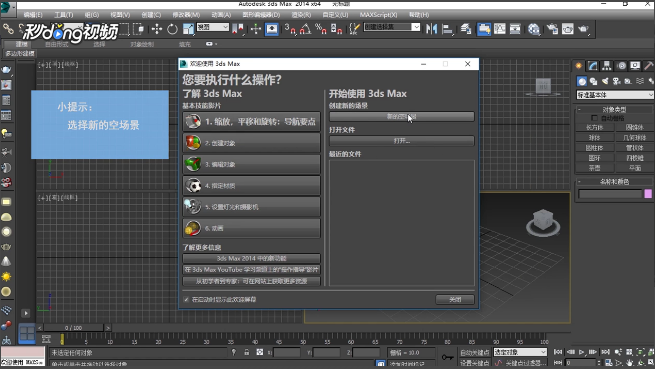The height and width of the screenshot is (369, 655).
Task: Open the Group (组) menu
Action: click(91, 15)
